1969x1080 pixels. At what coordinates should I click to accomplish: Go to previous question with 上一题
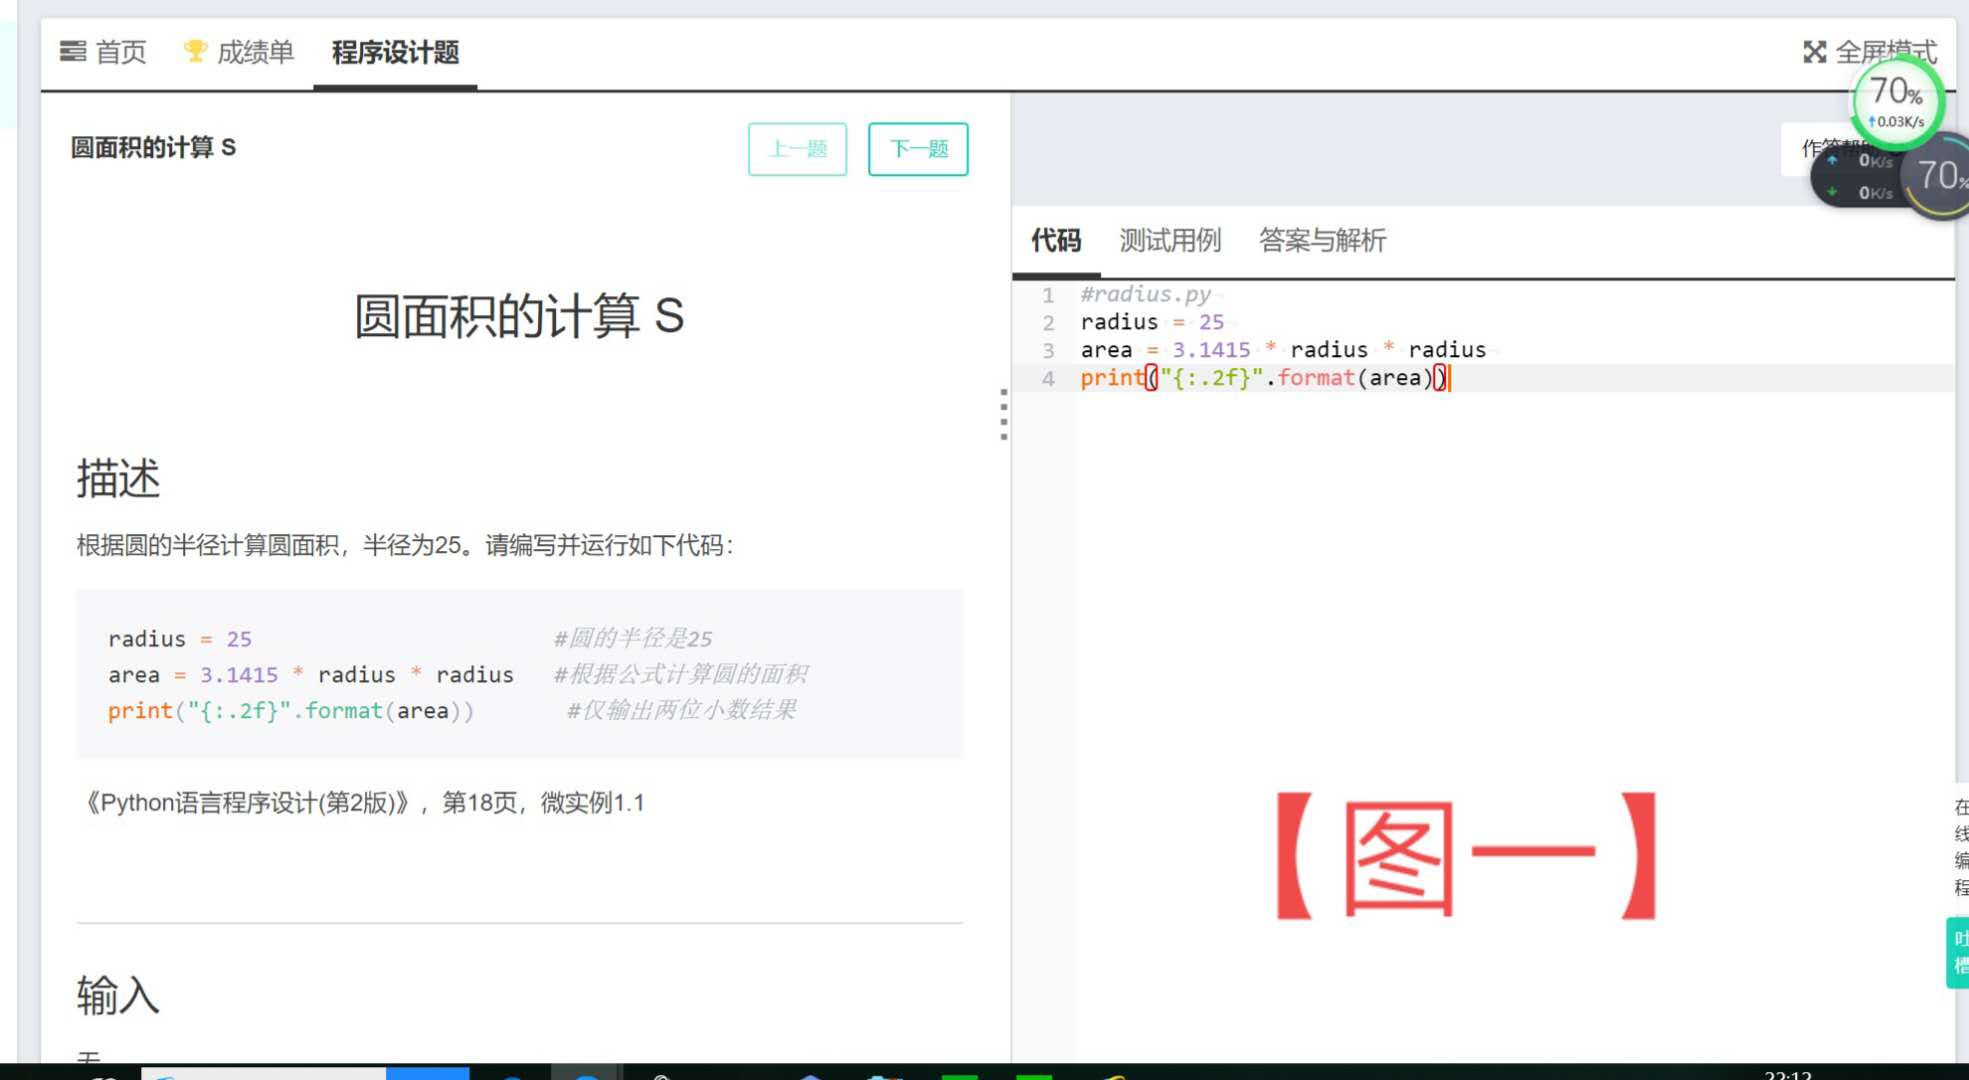click(797, 149)
